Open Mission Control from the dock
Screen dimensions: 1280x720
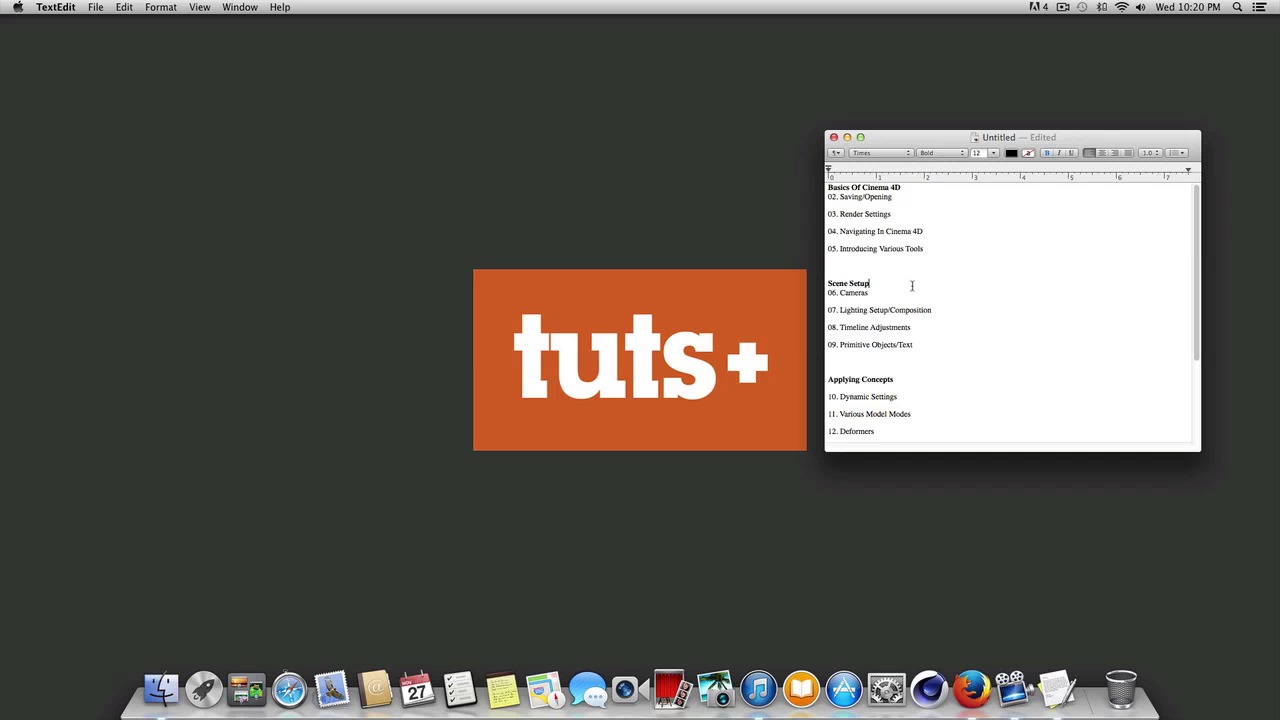click(x=246, y=689)
